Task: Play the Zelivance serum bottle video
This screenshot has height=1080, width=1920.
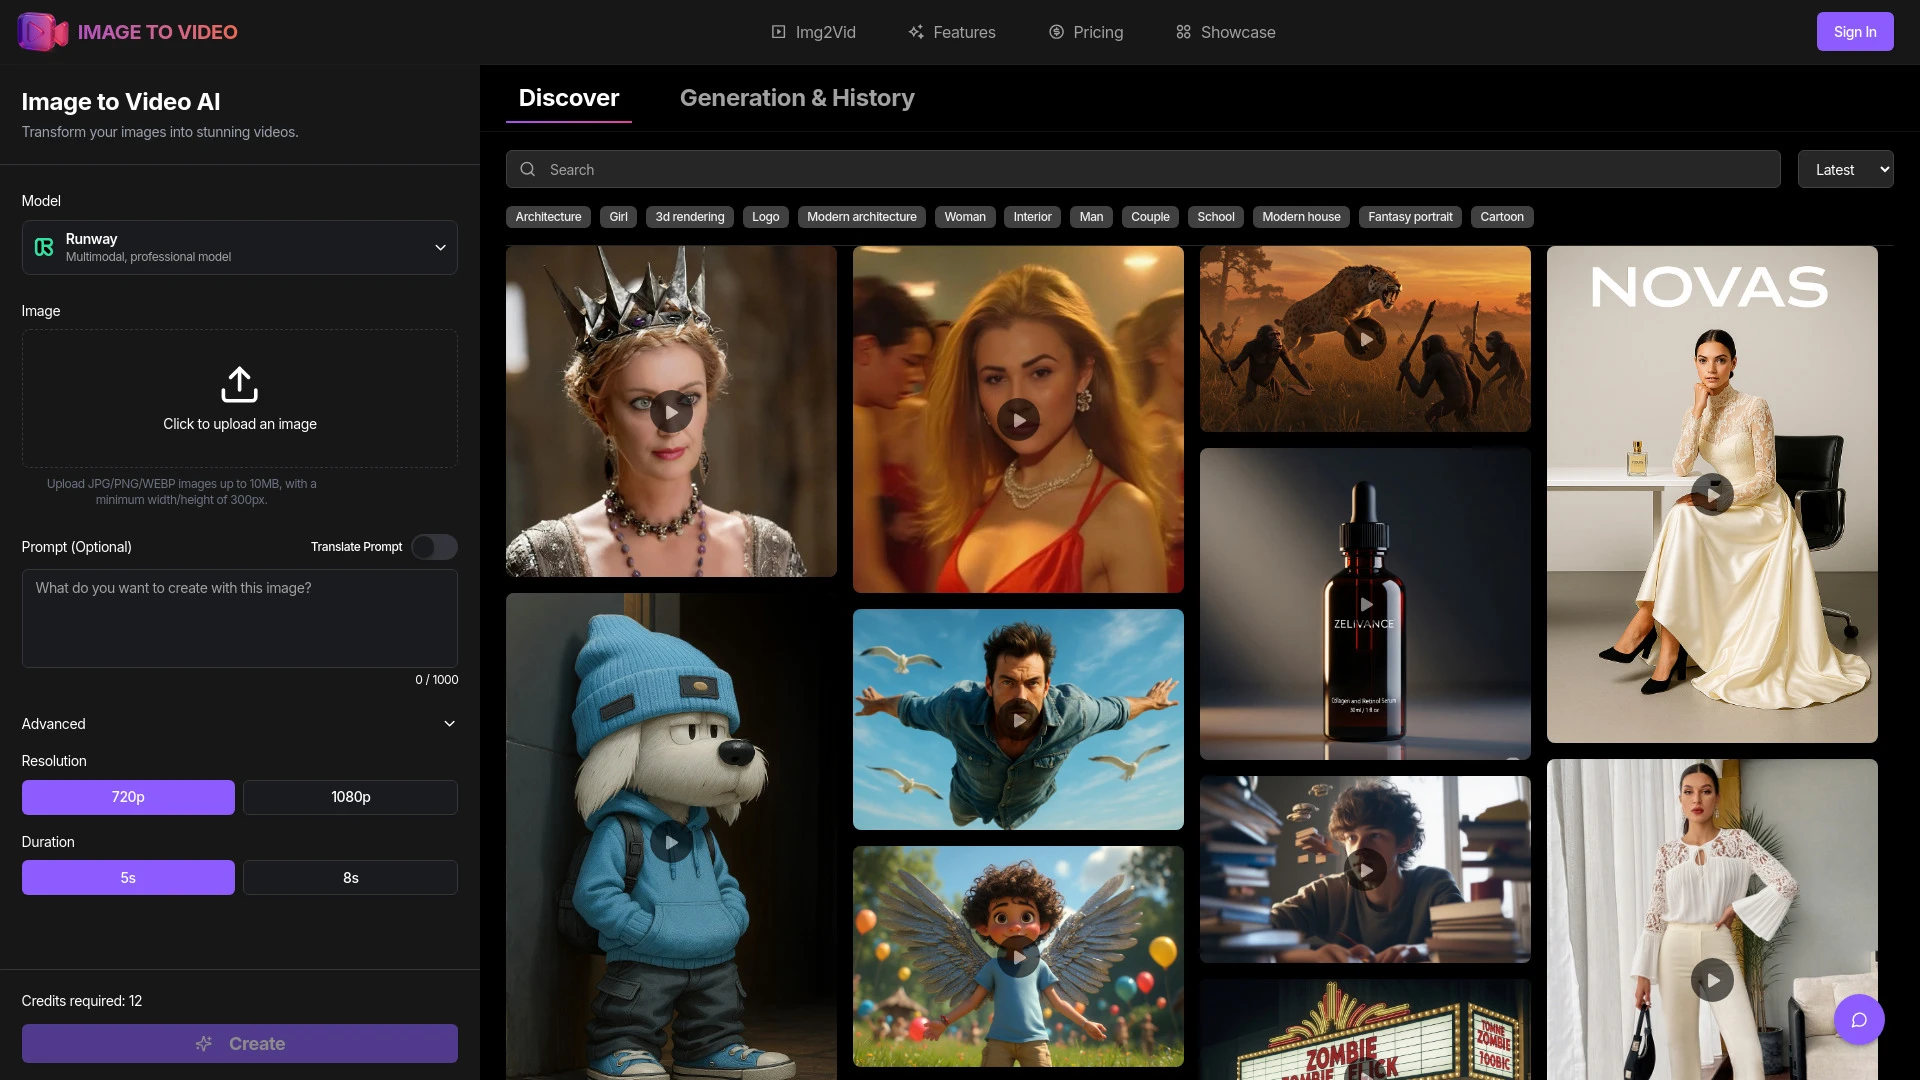Action: pos(1365,604)
